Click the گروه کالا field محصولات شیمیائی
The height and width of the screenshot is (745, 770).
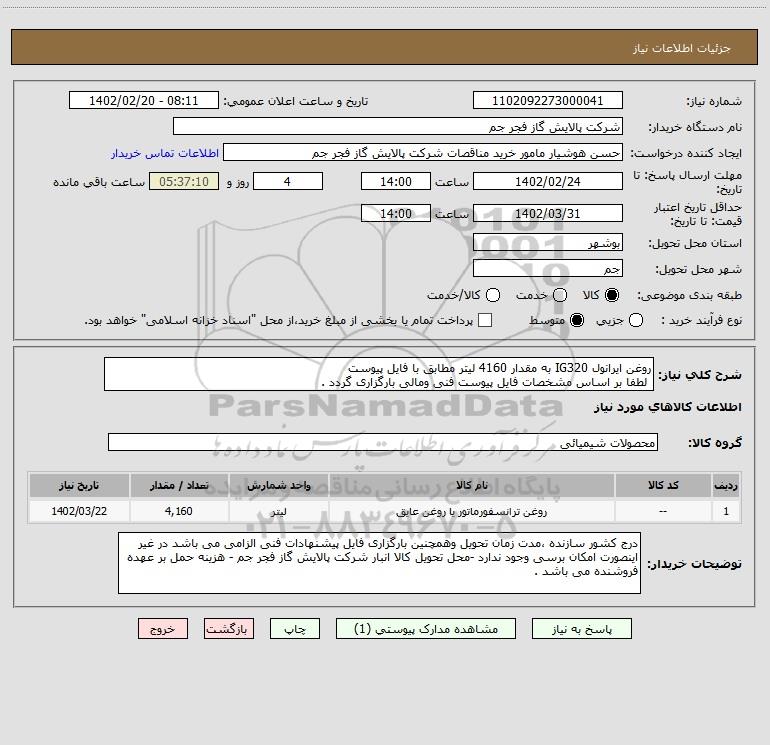pos(383,442)
